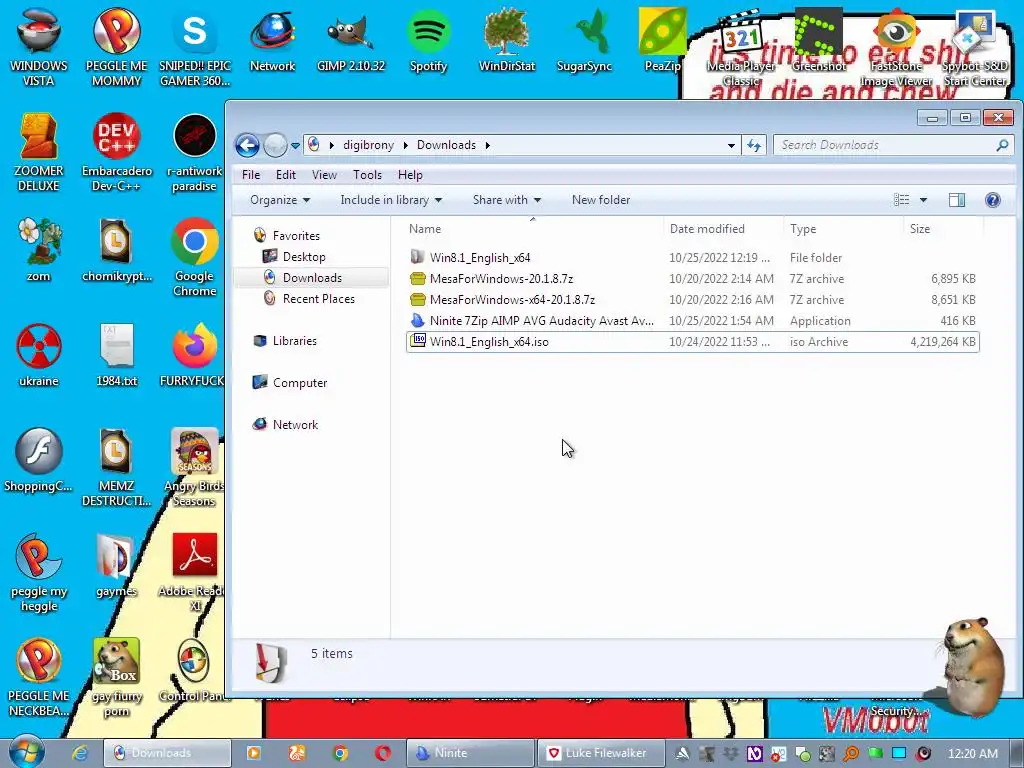
Task: Click the Embarcadero Dev-C++ desktop icon
Action: (x=117, y=153)
